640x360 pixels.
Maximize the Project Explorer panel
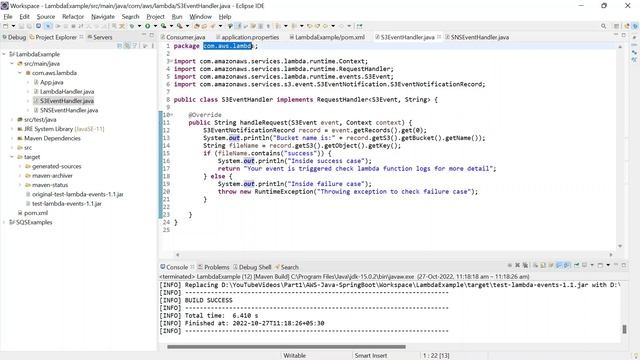click(151, 35)
